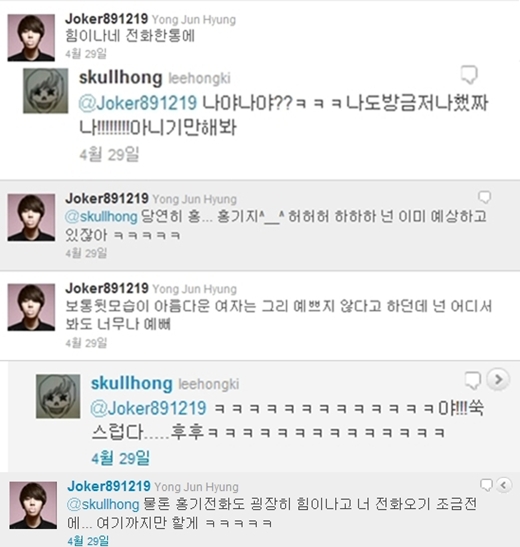Open skullhong's skull avatar on second reply

tap(58, 396)
